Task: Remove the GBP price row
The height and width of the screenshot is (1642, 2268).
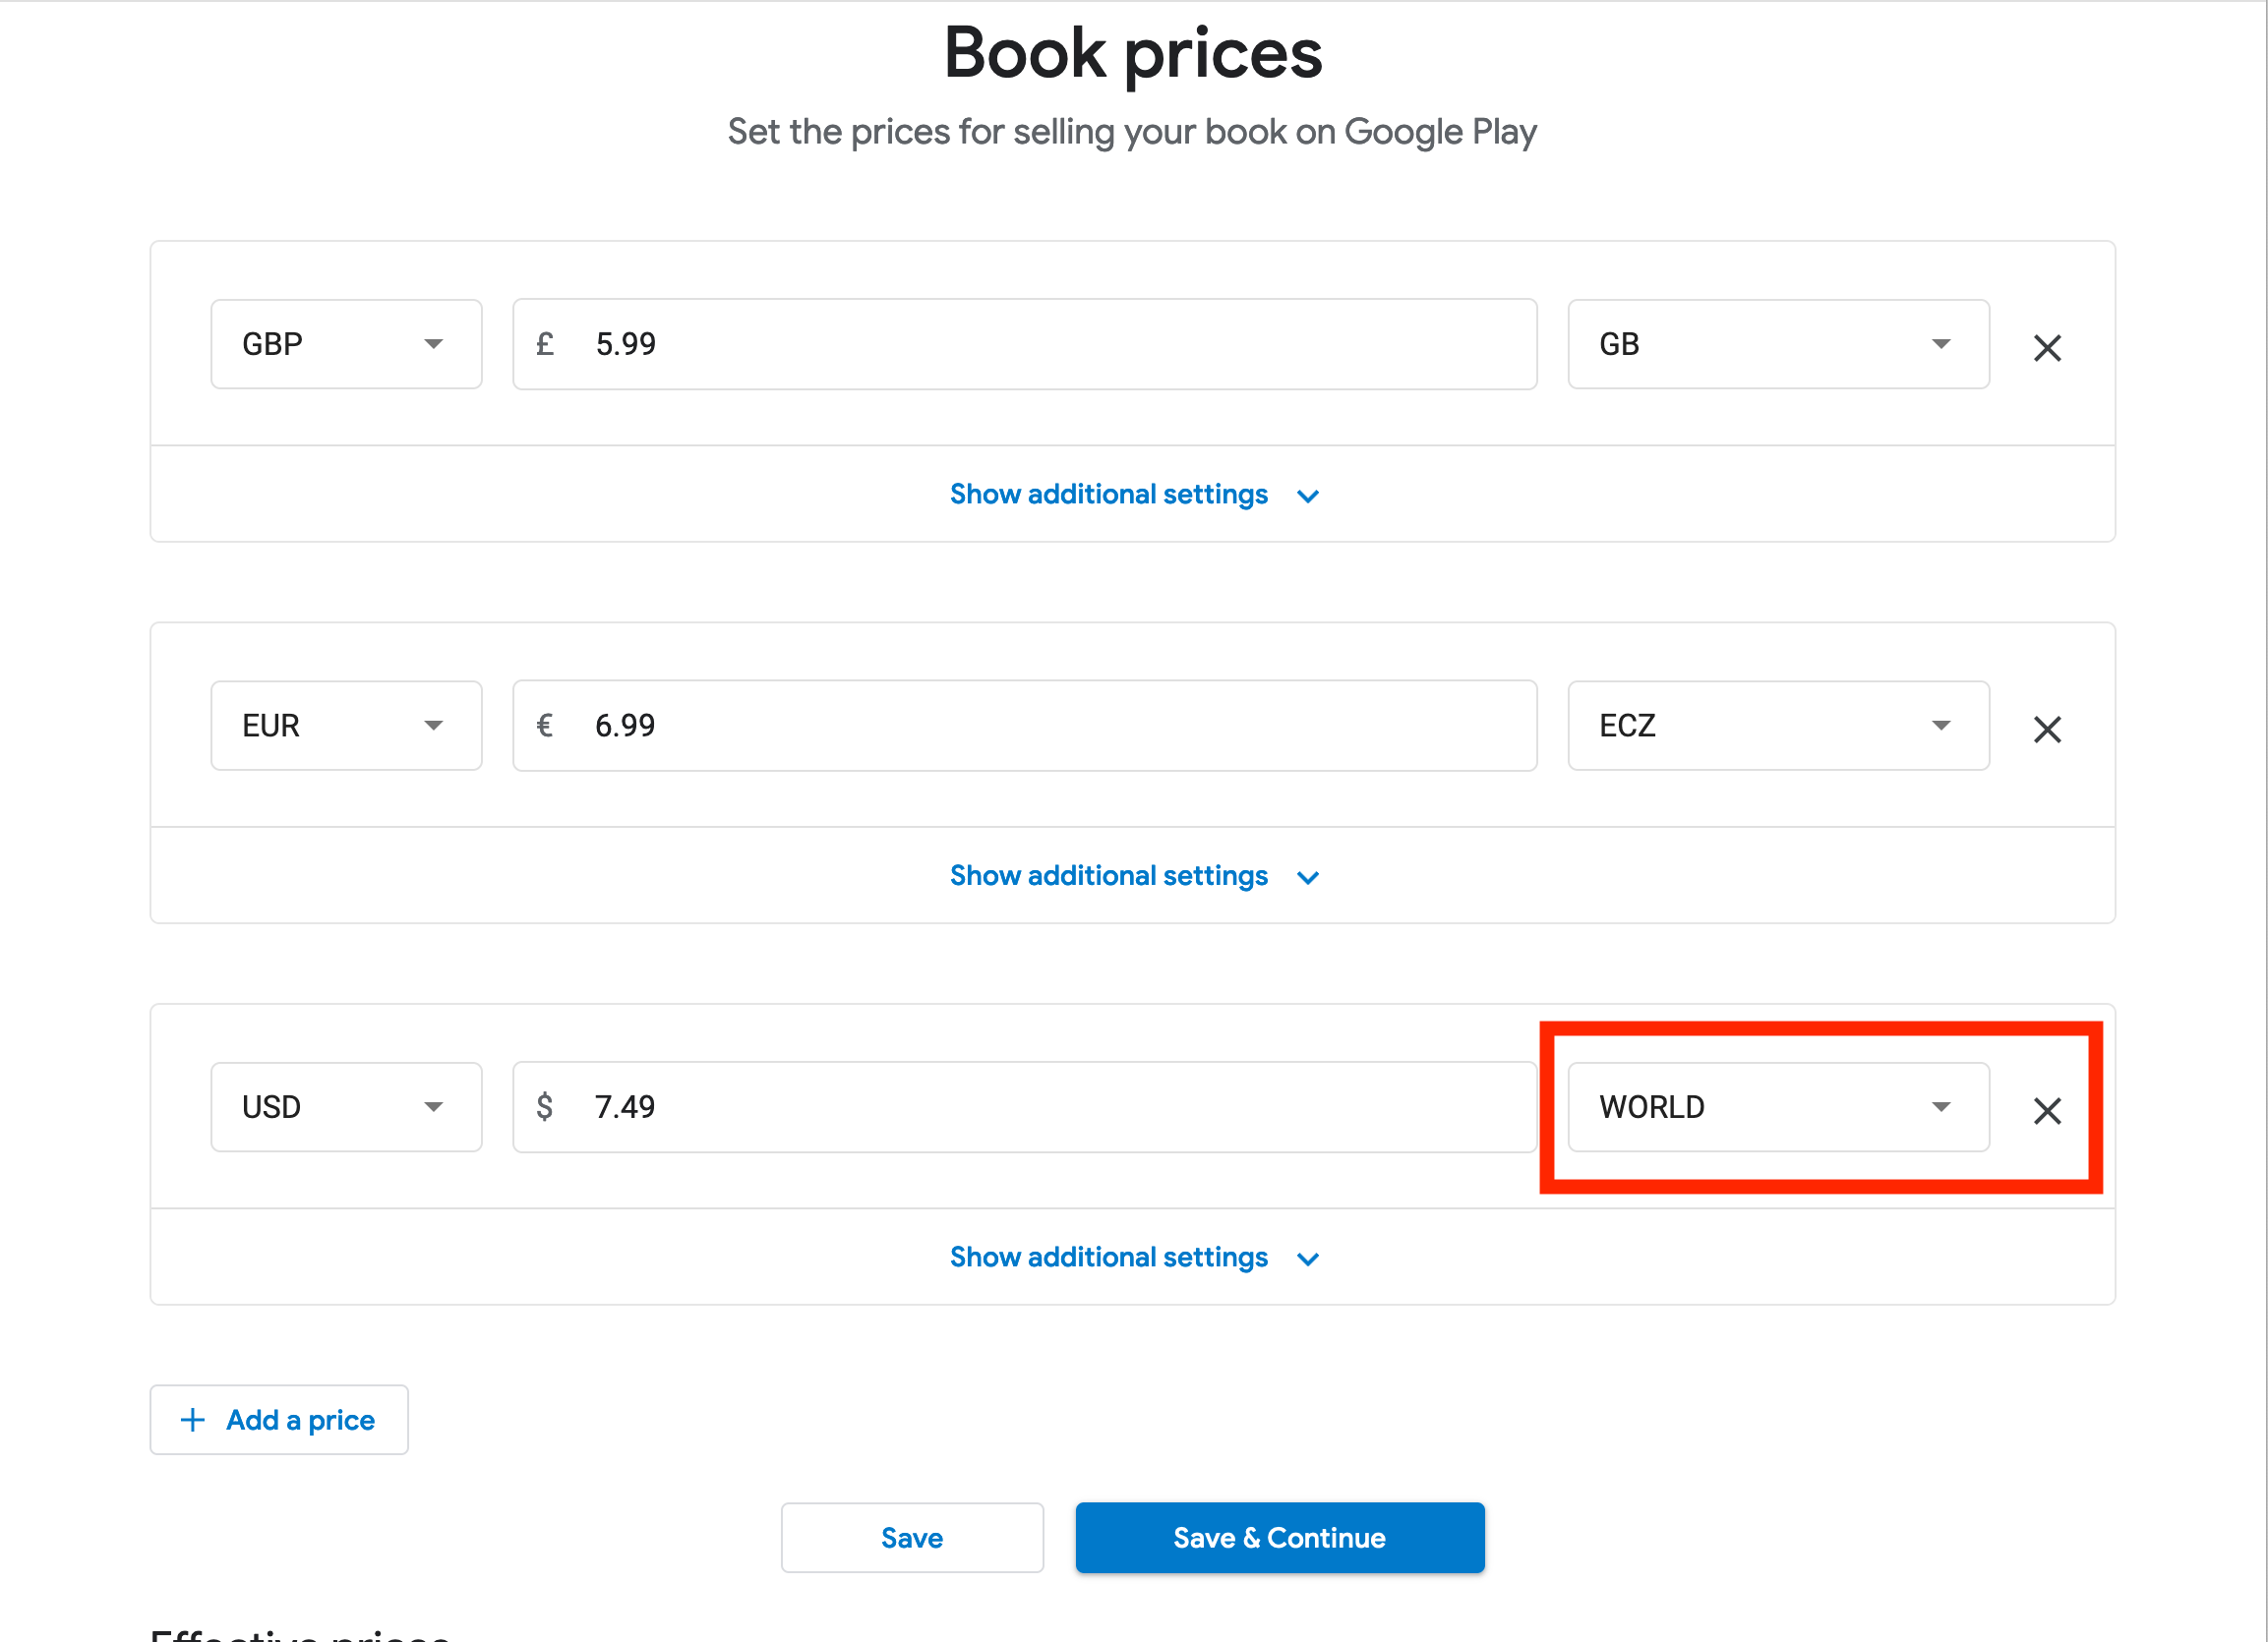Action: (x=2047, y=347)
